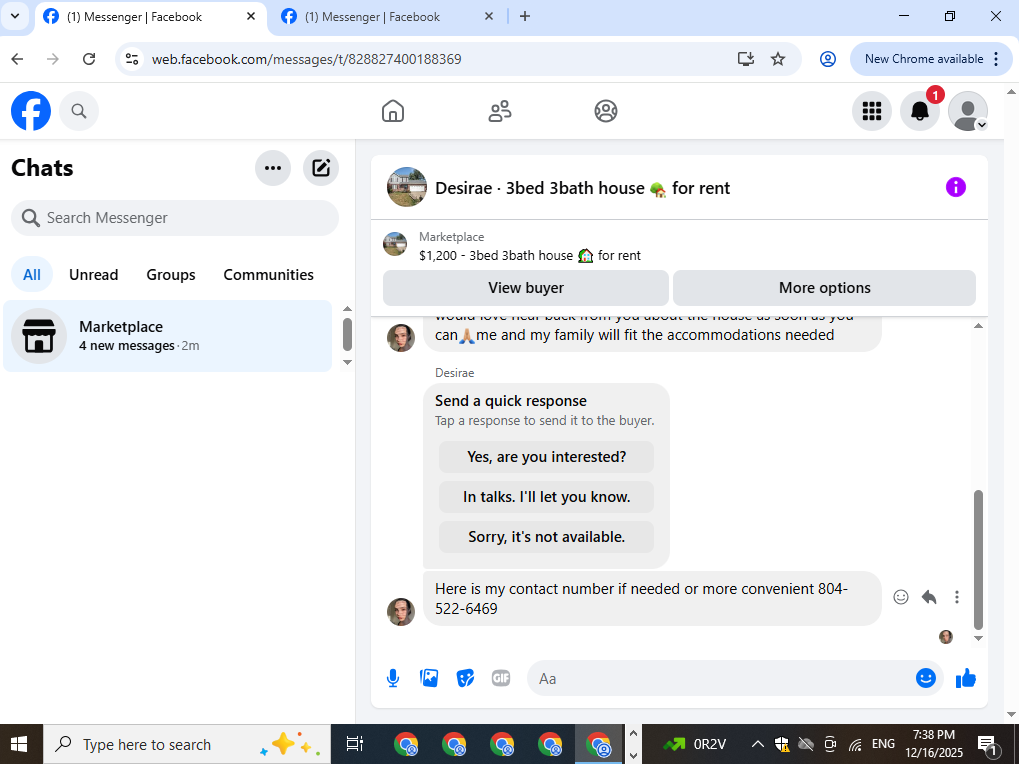Click the View buyer button
The height and width of the screenshot is (764, 1019).
526,288
